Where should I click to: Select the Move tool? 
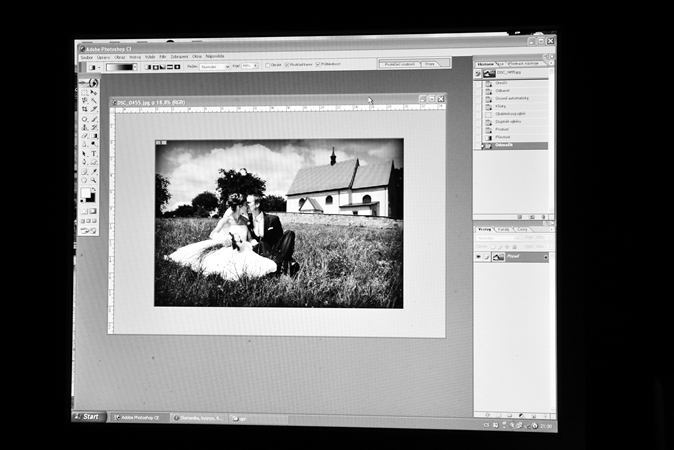tap(94, 92)
